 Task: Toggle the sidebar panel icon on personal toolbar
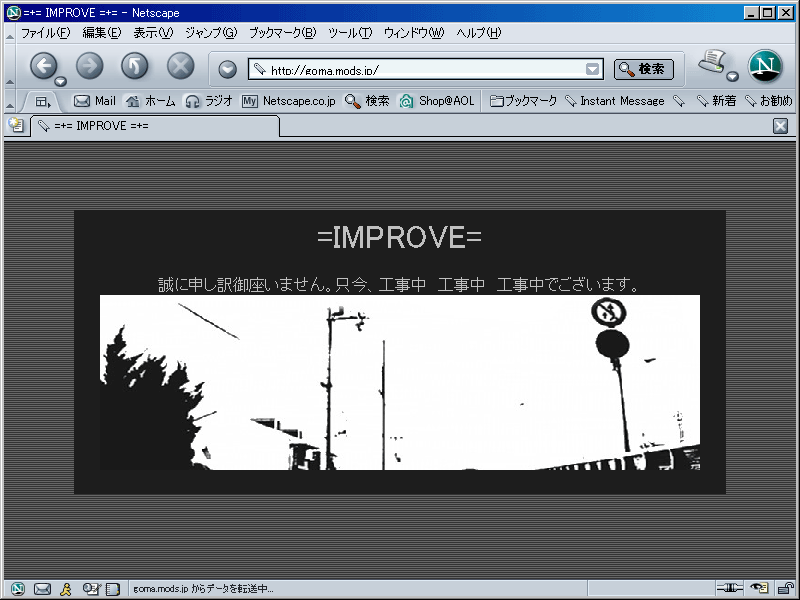coord(43,102)
